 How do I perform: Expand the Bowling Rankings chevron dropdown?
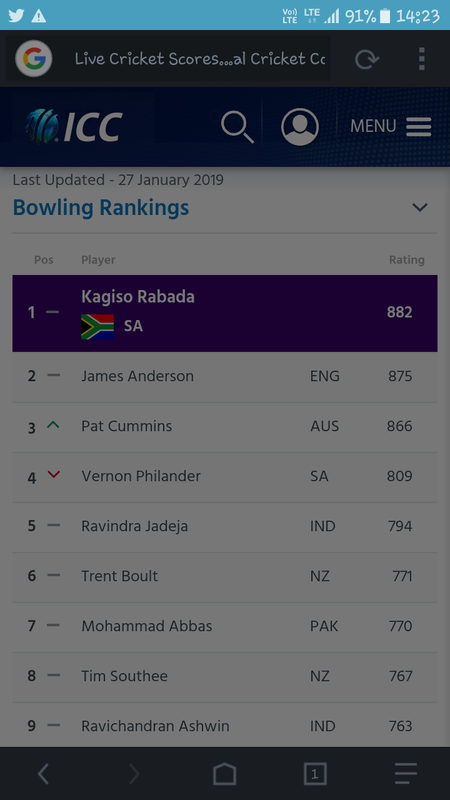(x=420, y=207)
